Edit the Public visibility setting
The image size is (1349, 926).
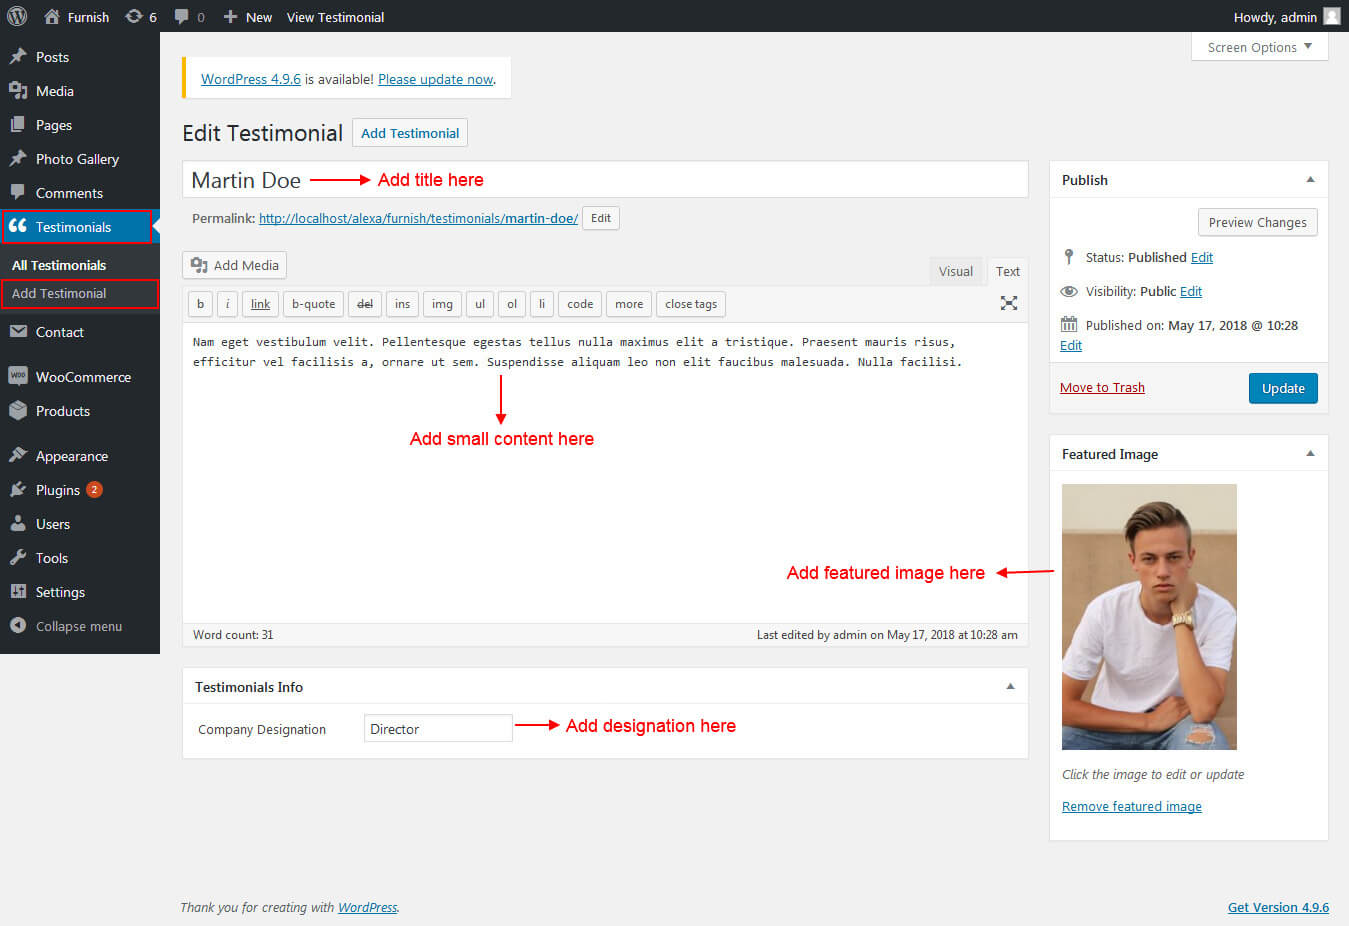1191,291
